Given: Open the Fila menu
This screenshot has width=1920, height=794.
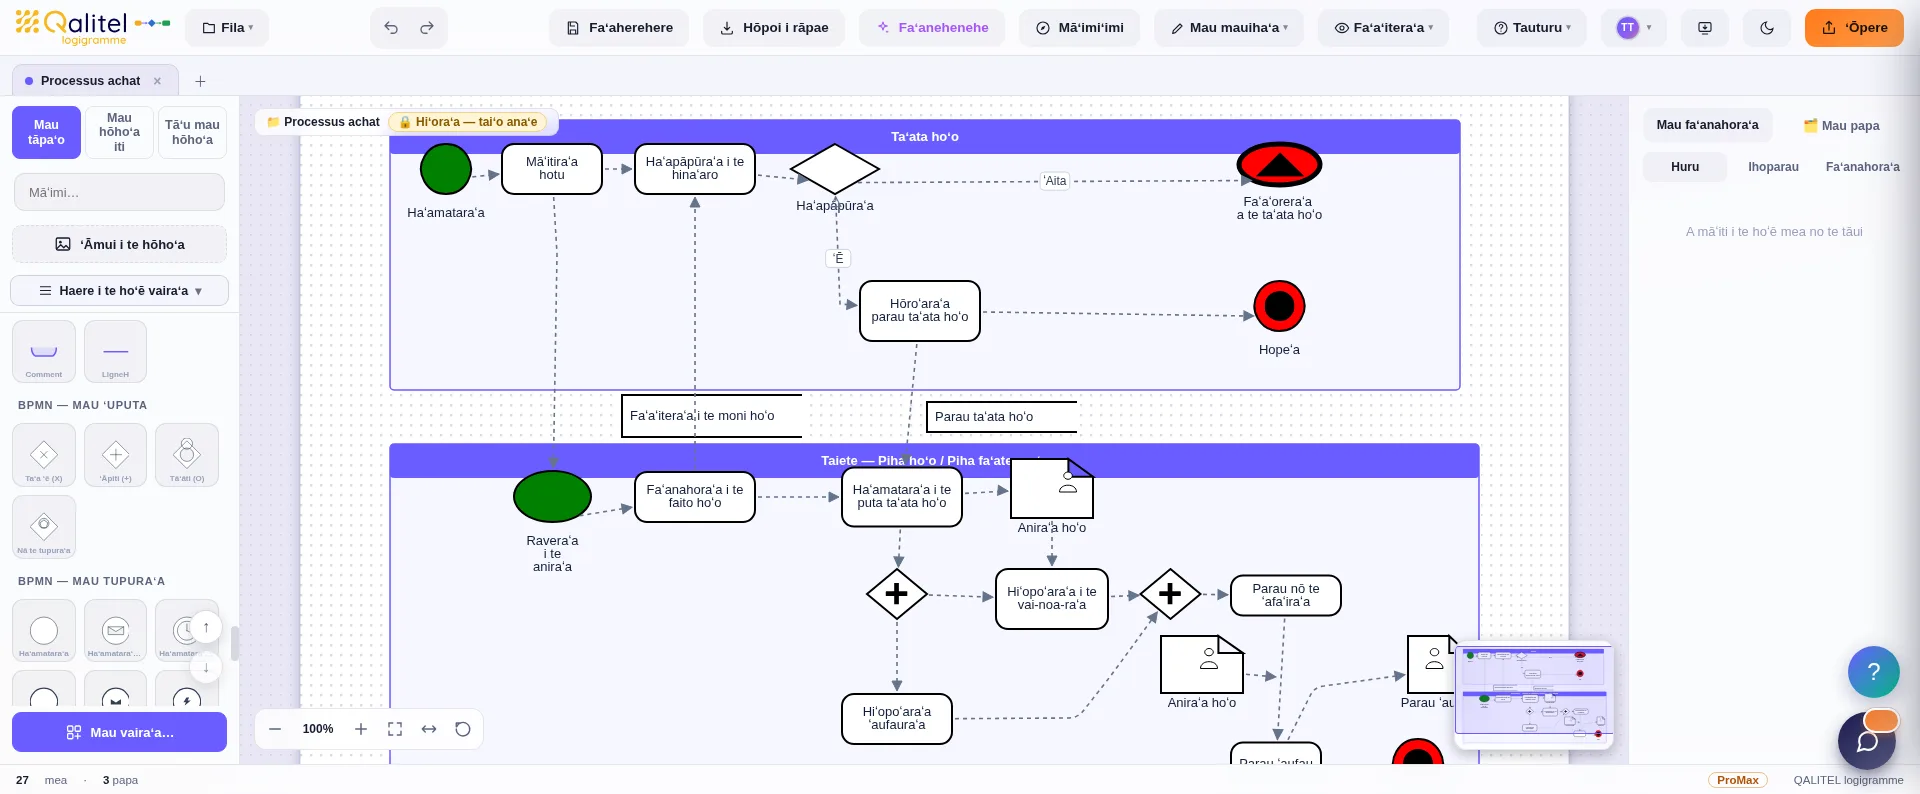Looking at the screenshot, I should tap(227, 28).
